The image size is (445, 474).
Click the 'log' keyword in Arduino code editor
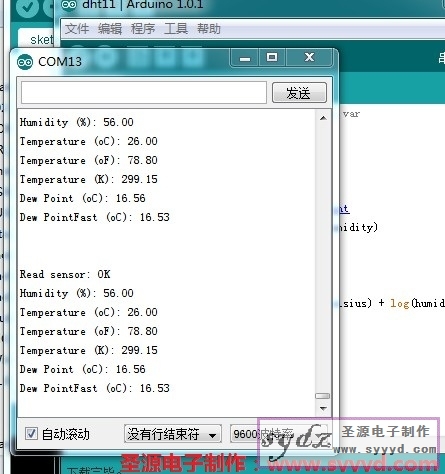pyautogui.click(x=399, y=303)
